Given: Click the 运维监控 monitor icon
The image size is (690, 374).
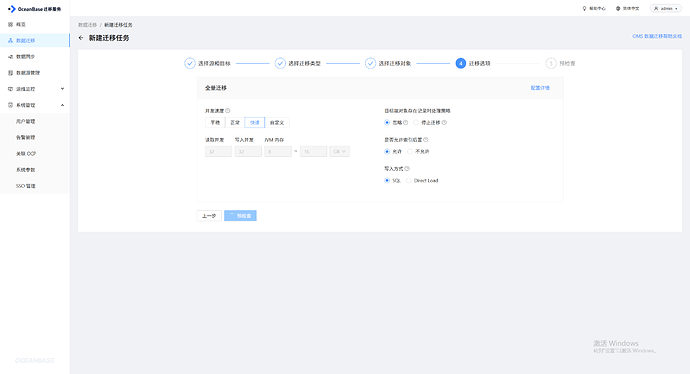Looking at the screenshot, I should 11,89.
